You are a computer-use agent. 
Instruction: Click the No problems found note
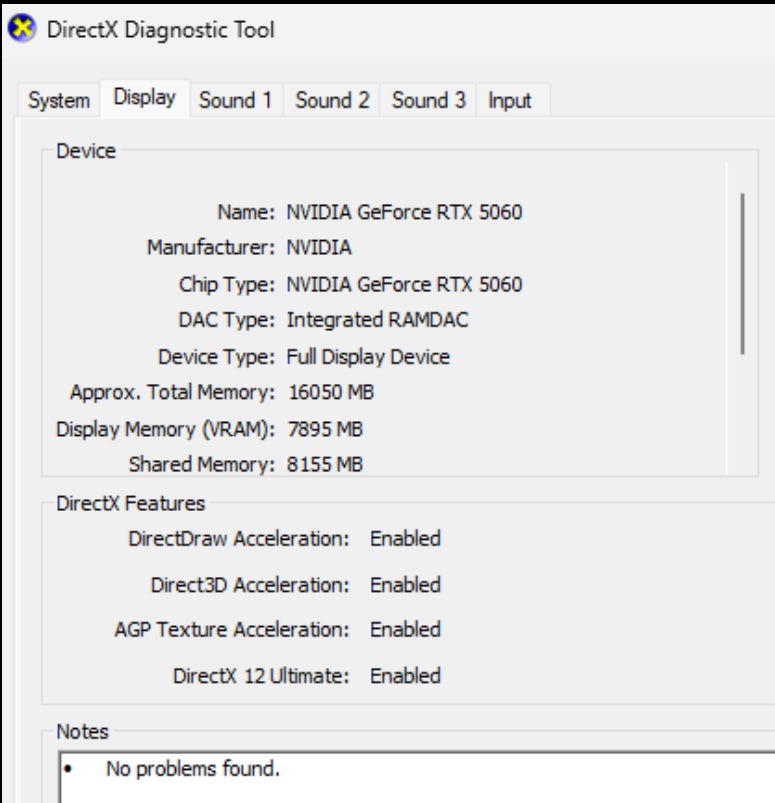pyautogui.click(x=193, y=769)
